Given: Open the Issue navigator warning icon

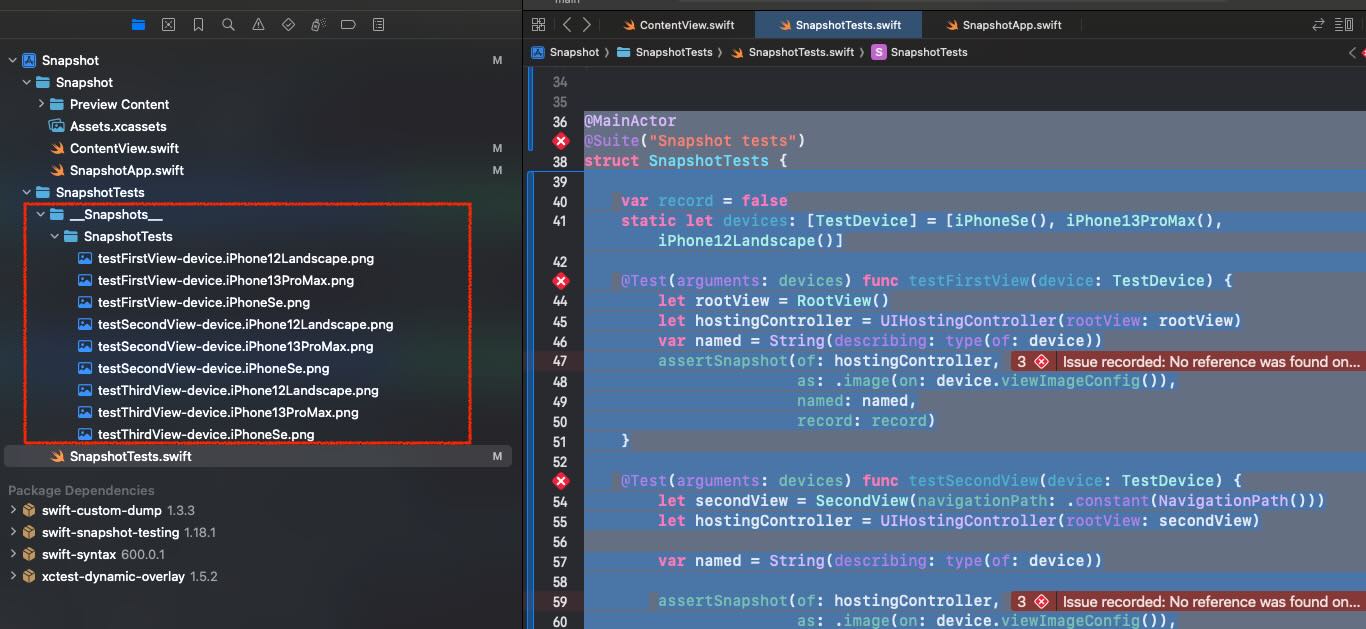Looking at the screenshot, I should pyautogui.click(x=258, y=24).
